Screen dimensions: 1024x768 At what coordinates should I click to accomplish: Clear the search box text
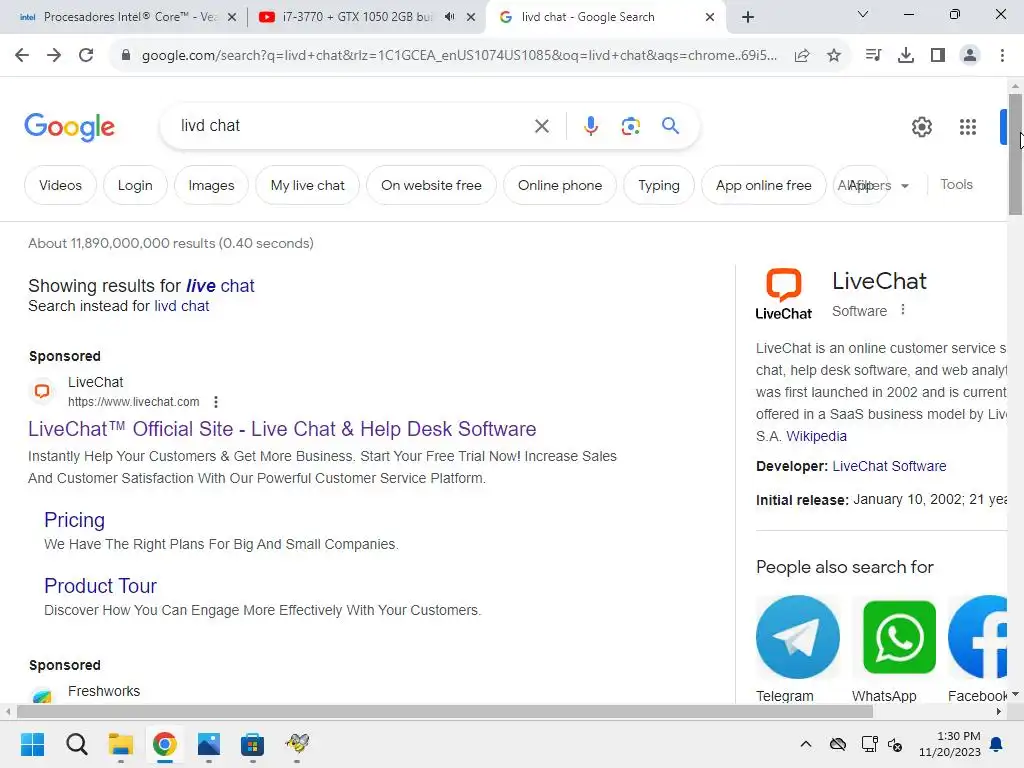(x=542, y=126)
